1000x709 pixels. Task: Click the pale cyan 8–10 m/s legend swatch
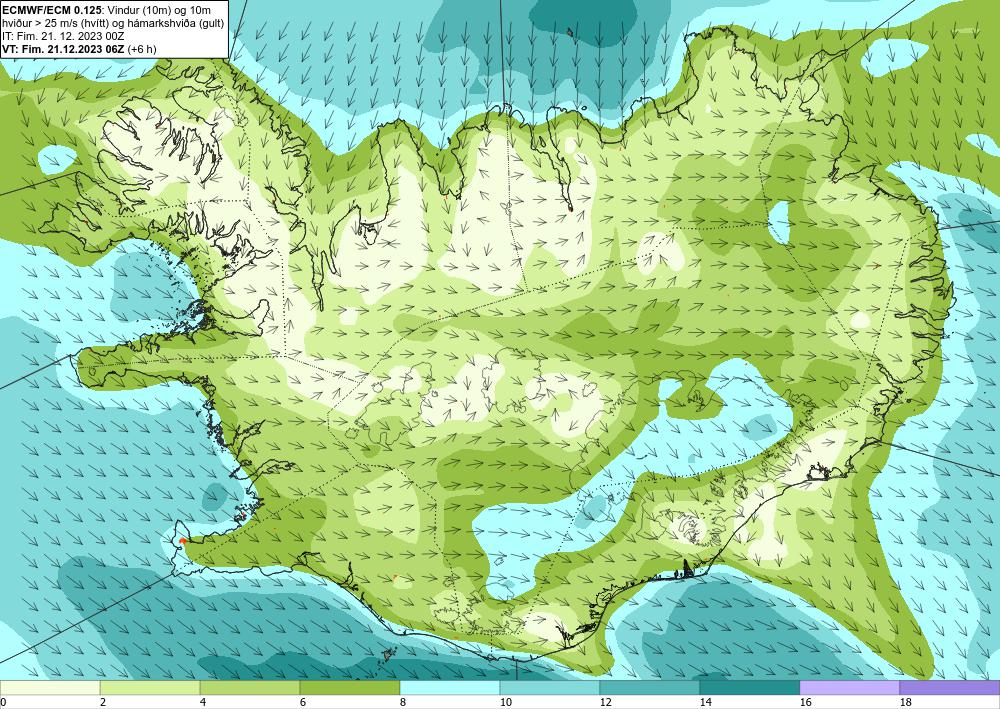pos(450,688)
